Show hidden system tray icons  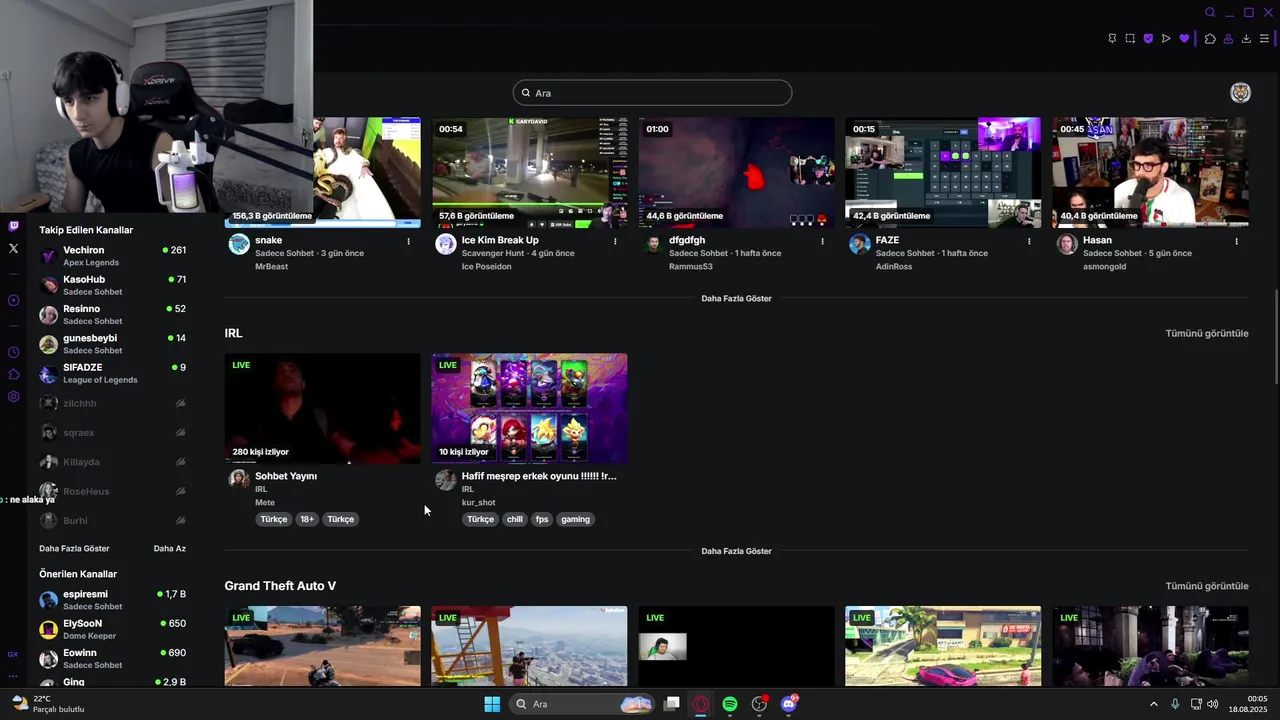(1153, 704)
